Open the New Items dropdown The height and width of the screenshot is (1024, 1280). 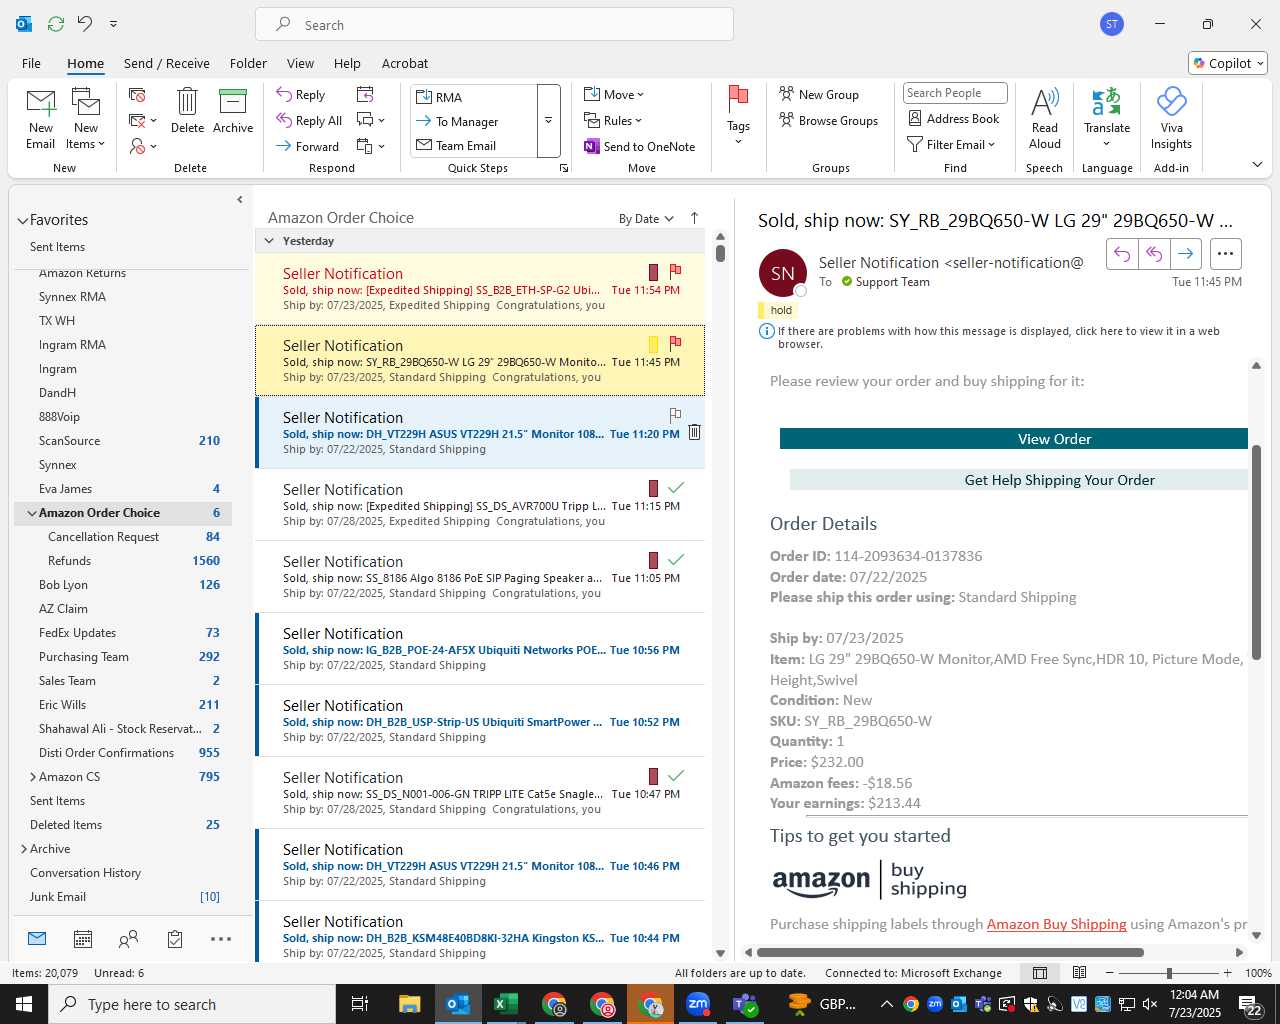(x=87, y=118)
